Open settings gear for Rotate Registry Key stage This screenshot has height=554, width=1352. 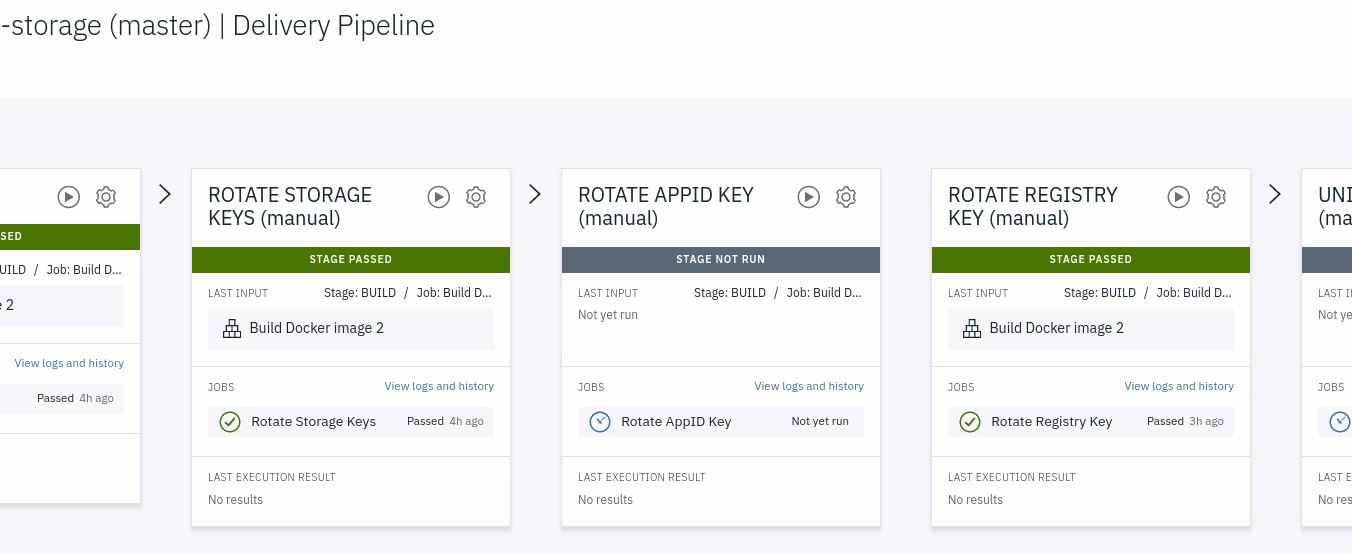1216,197
